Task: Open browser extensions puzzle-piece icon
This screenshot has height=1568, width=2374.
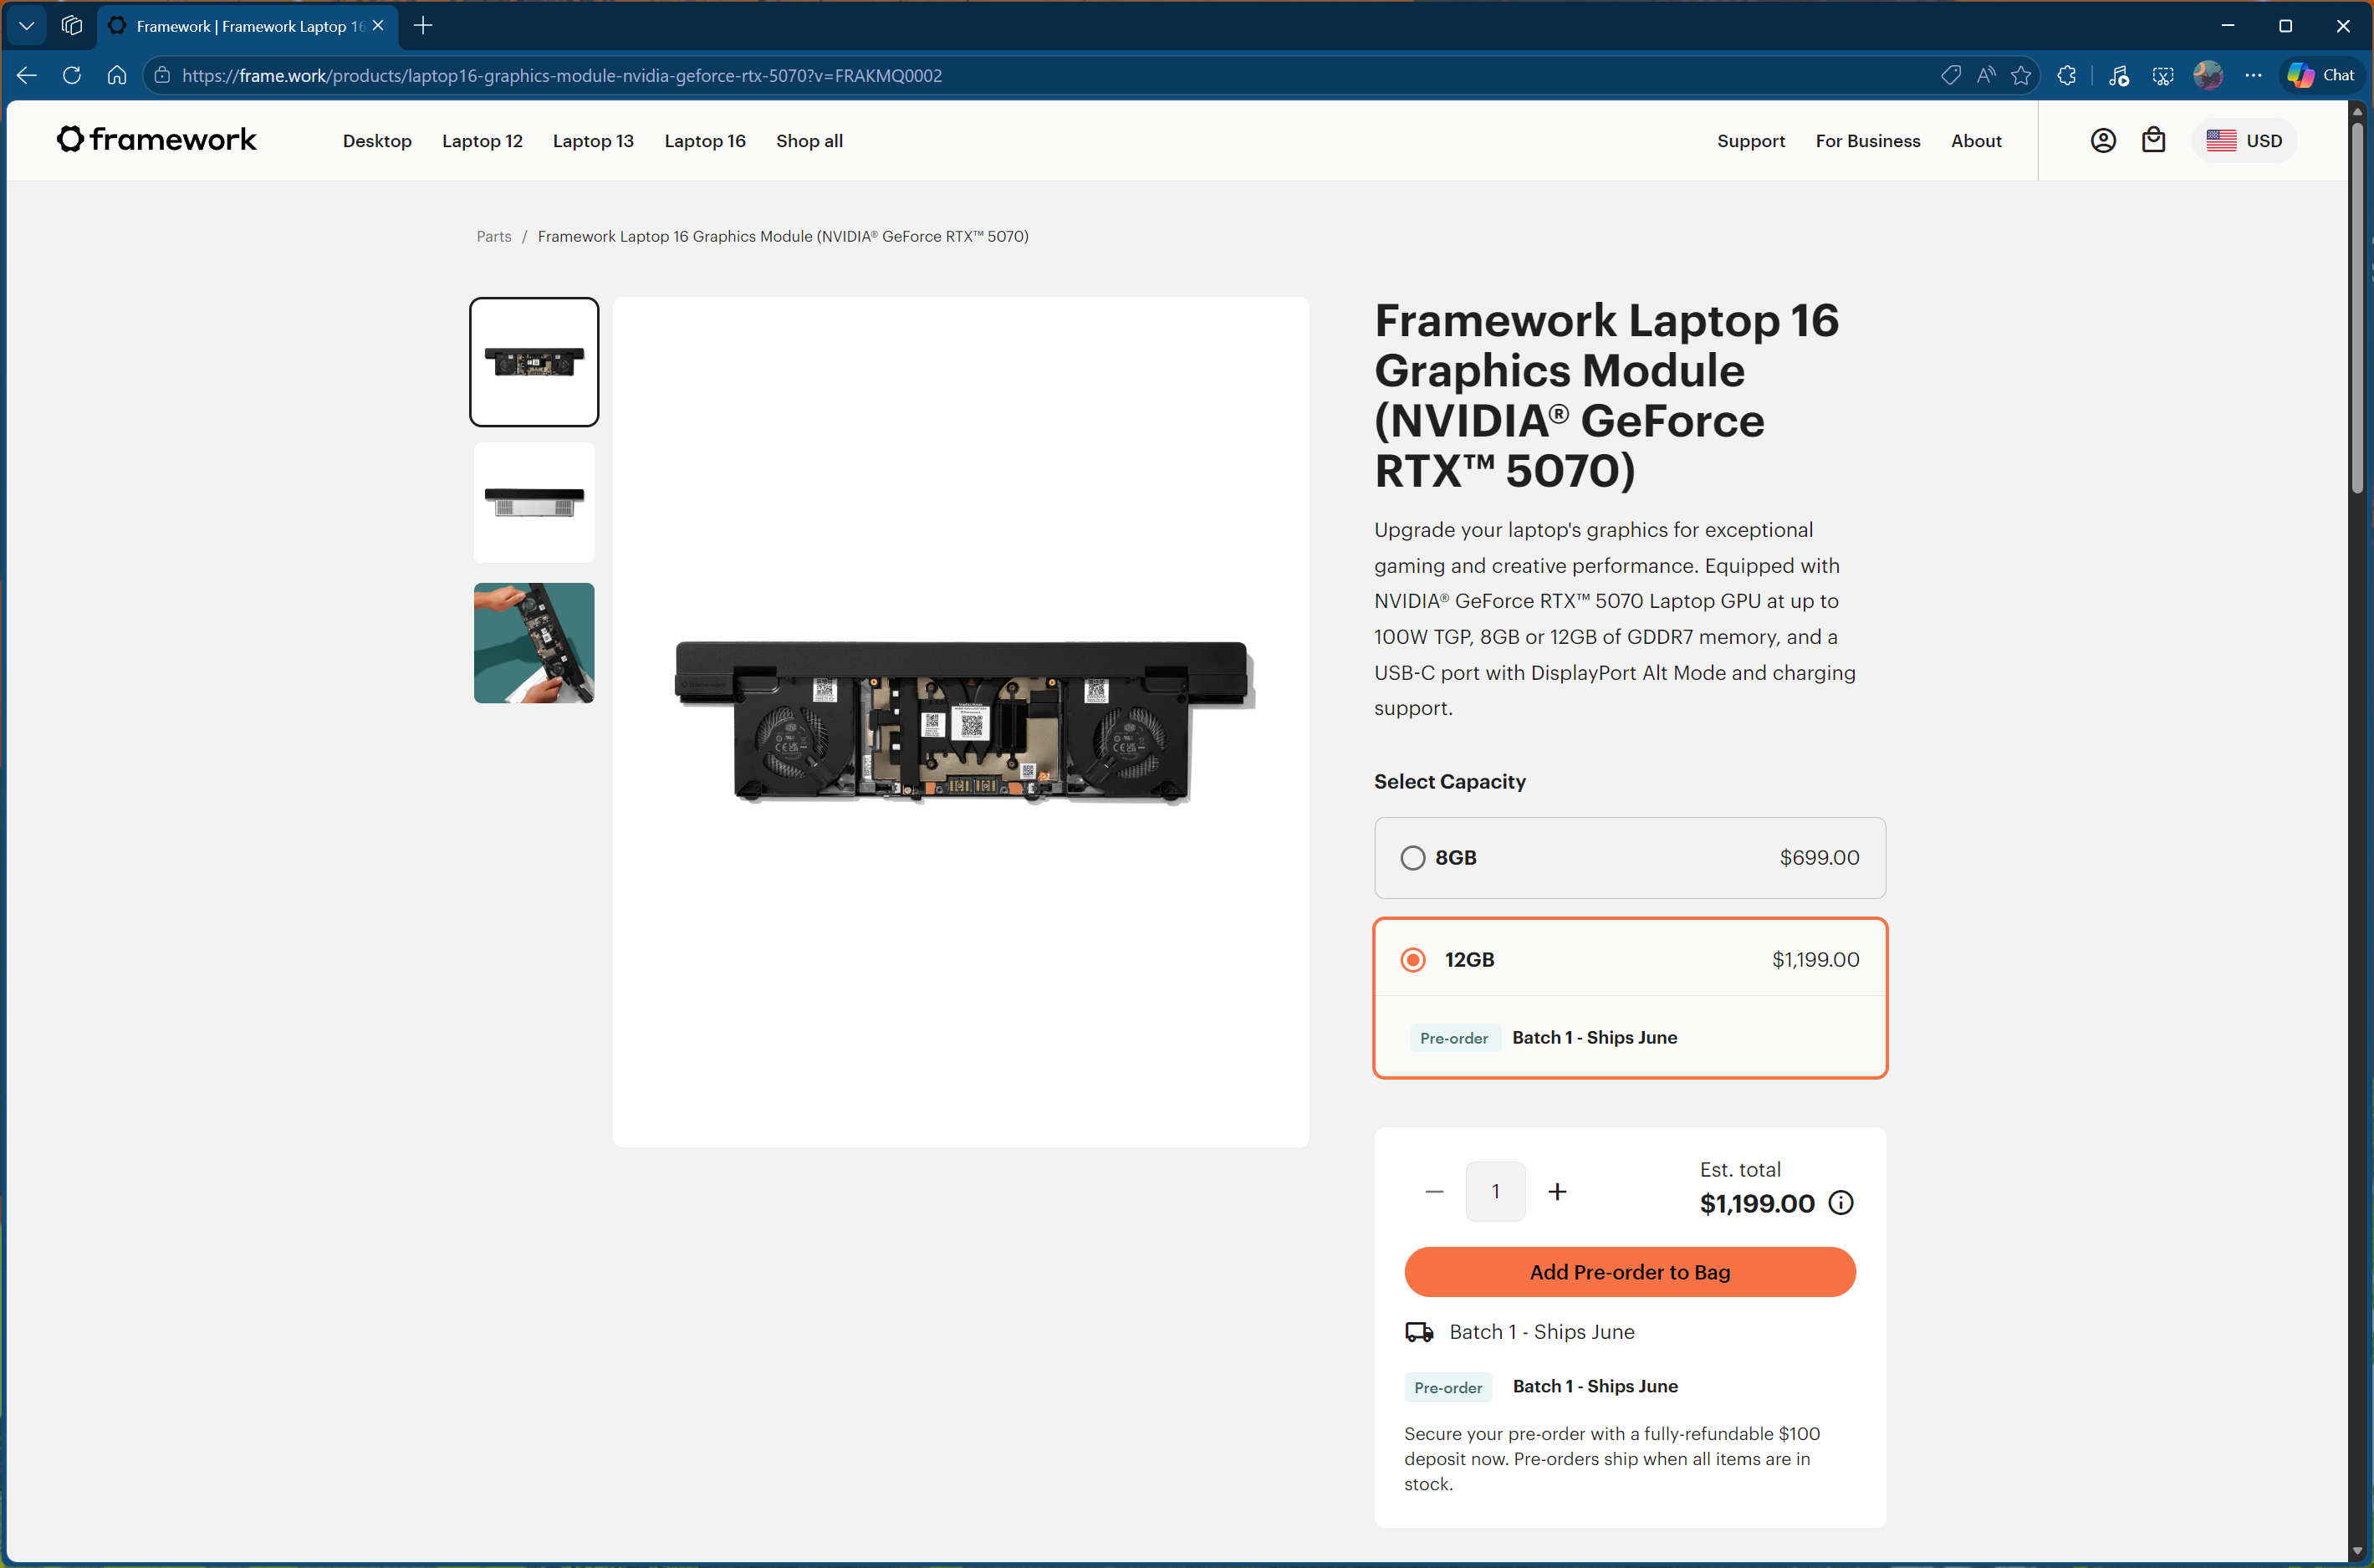Action: [2066, 75]
